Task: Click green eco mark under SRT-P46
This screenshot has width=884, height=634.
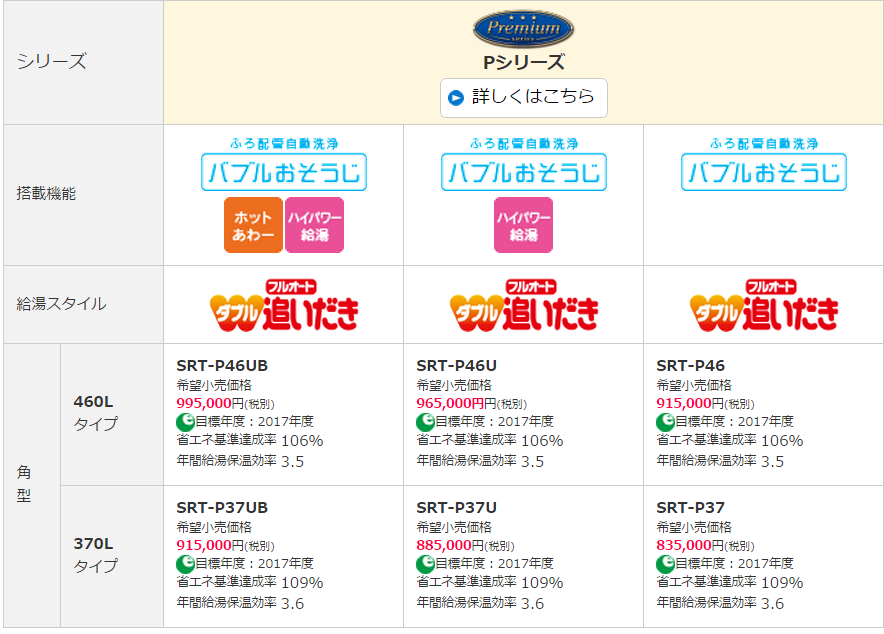Action: click(665, 422)
